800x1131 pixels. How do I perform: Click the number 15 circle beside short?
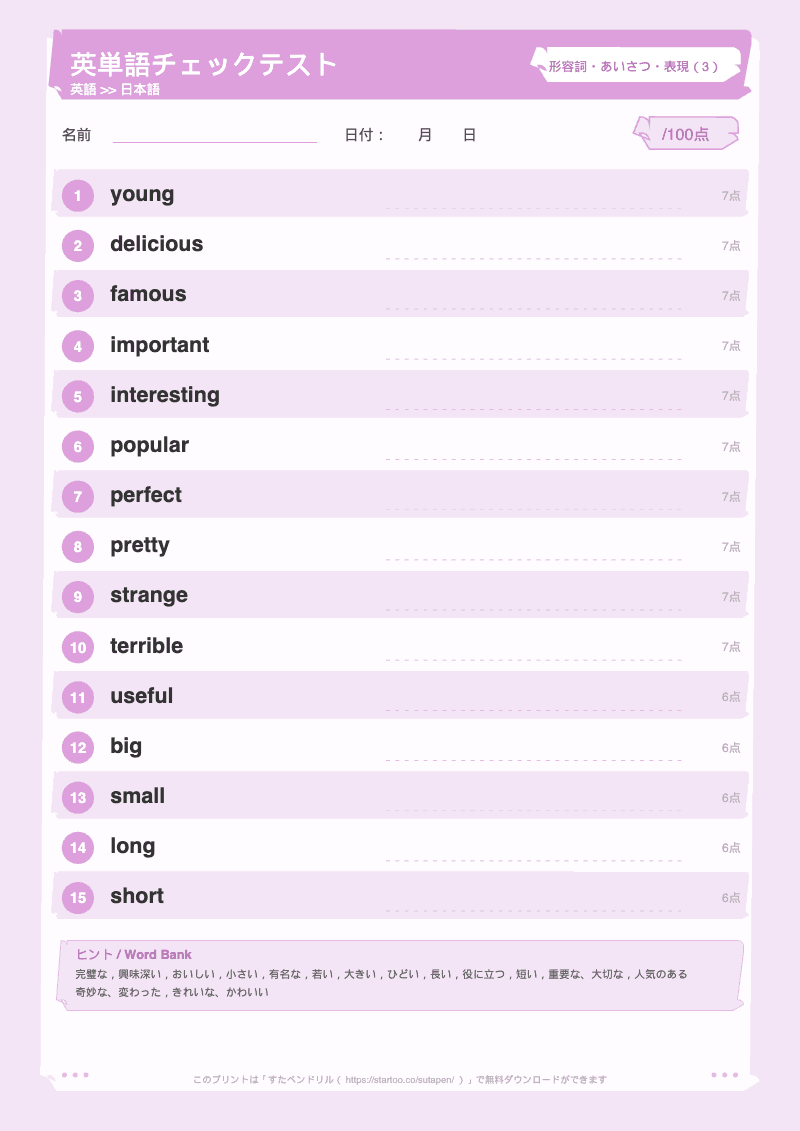coord(78,897)
